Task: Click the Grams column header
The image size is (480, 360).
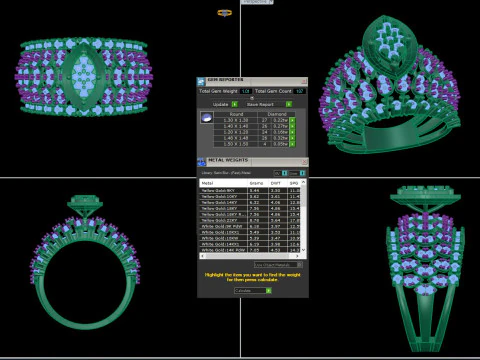Action: pos(258,183)
